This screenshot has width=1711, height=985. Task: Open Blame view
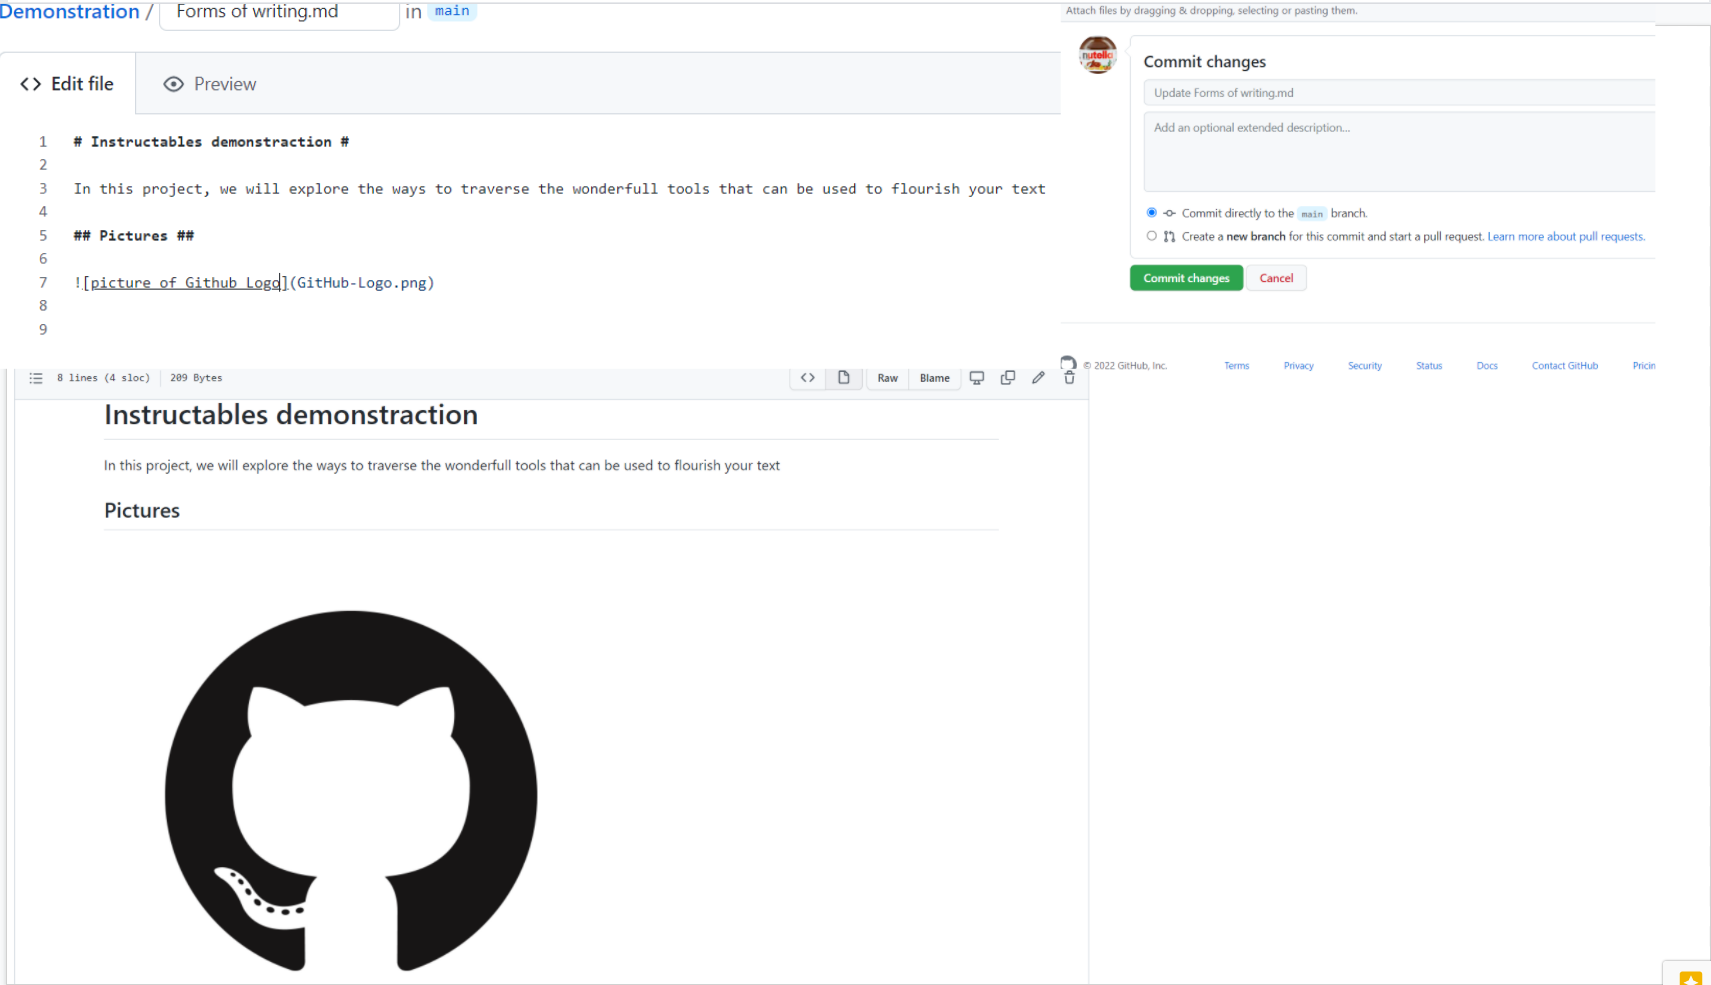pyautogui.click(x=935, y=378)
